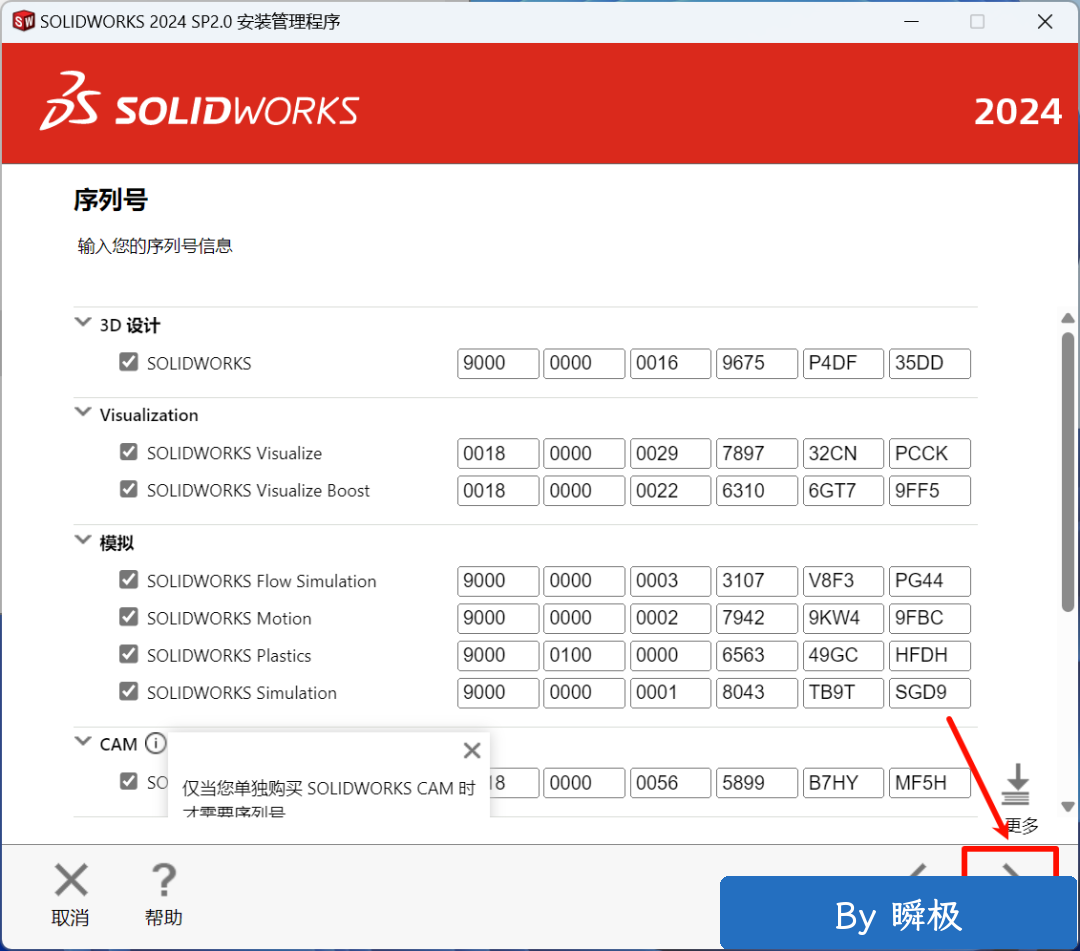The image size is (1080, 951).
Task: Click the first SOLIDWORKS serial number field
Action: click(x=498, y=363)
